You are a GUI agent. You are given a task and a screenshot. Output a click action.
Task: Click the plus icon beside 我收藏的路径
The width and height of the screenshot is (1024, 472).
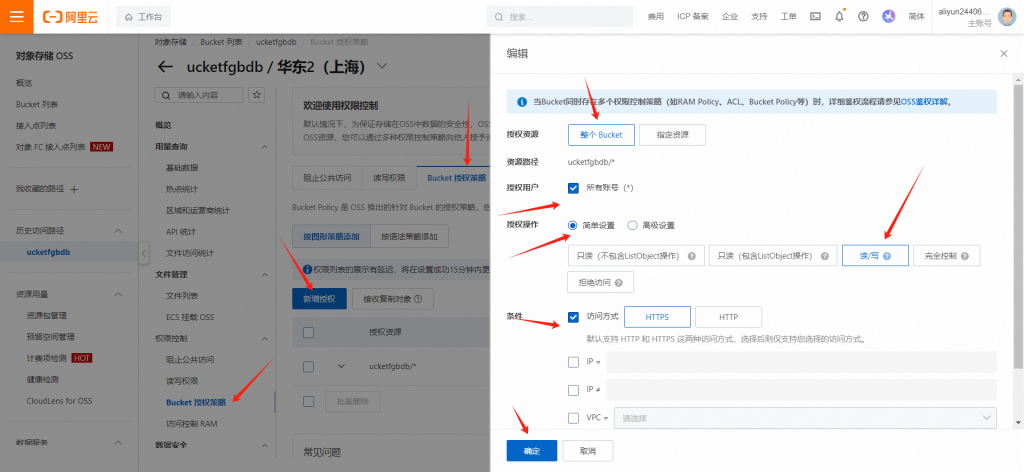tap(74, 189)
